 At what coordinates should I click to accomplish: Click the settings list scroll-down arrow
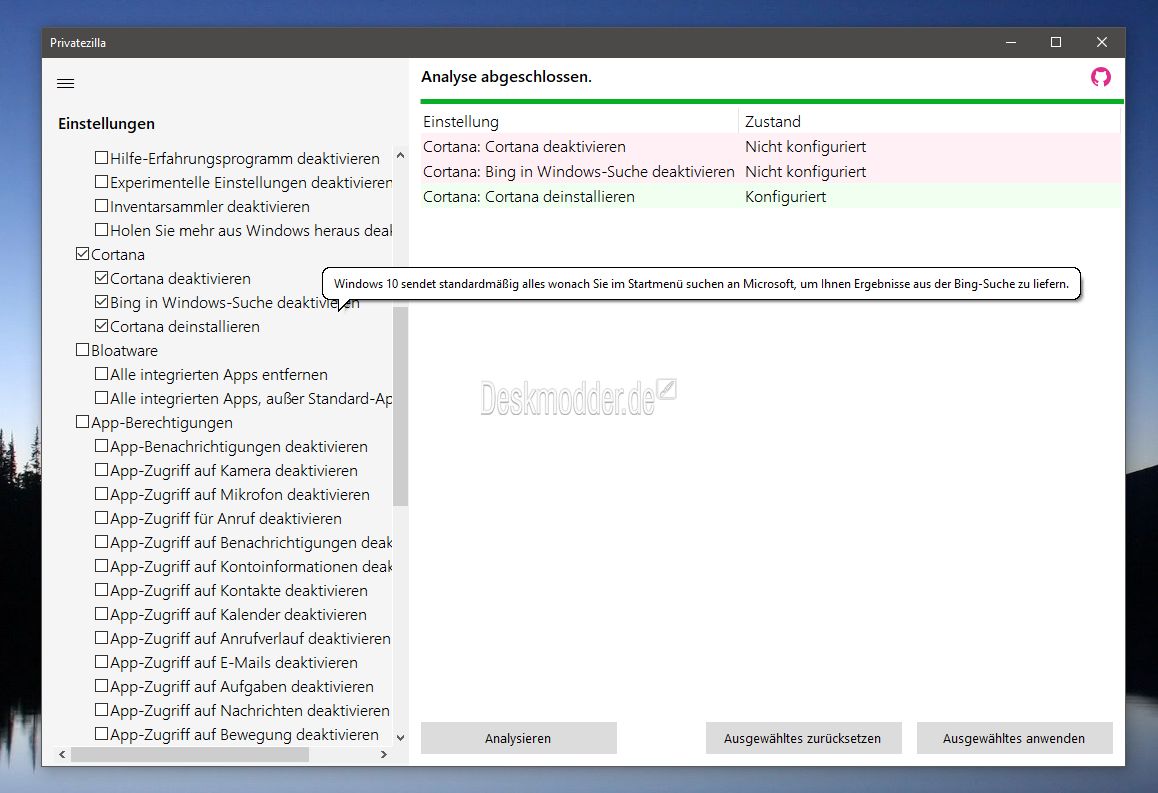click(x=400, y=737)
